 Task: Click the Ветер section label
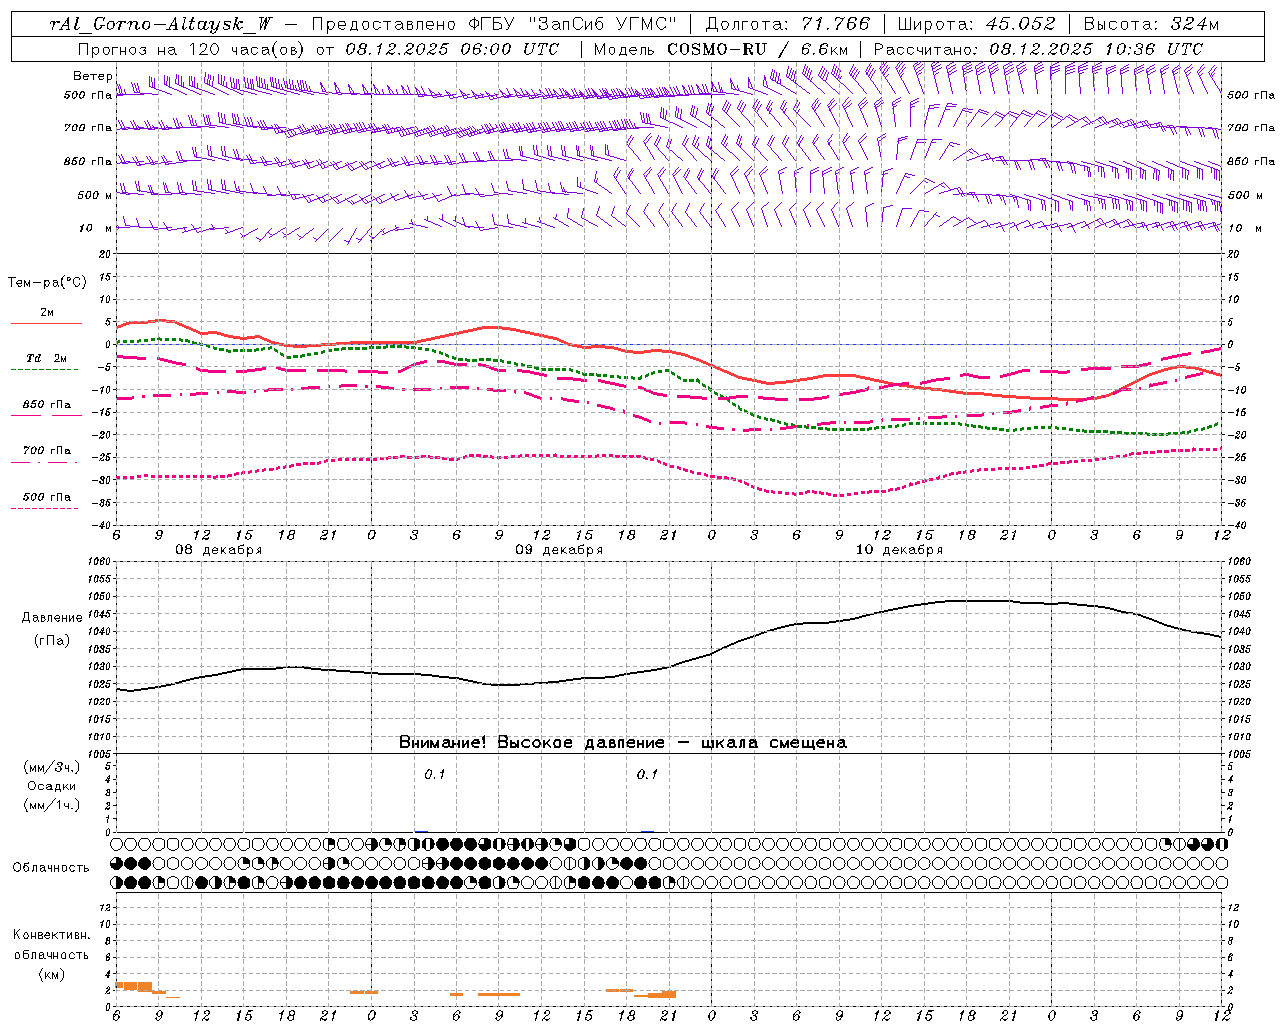[92, 76]
